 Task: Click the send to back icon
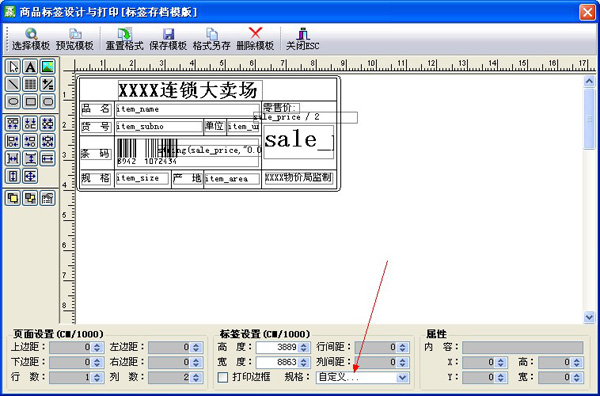pyautogui.click(x=30, y=198)
